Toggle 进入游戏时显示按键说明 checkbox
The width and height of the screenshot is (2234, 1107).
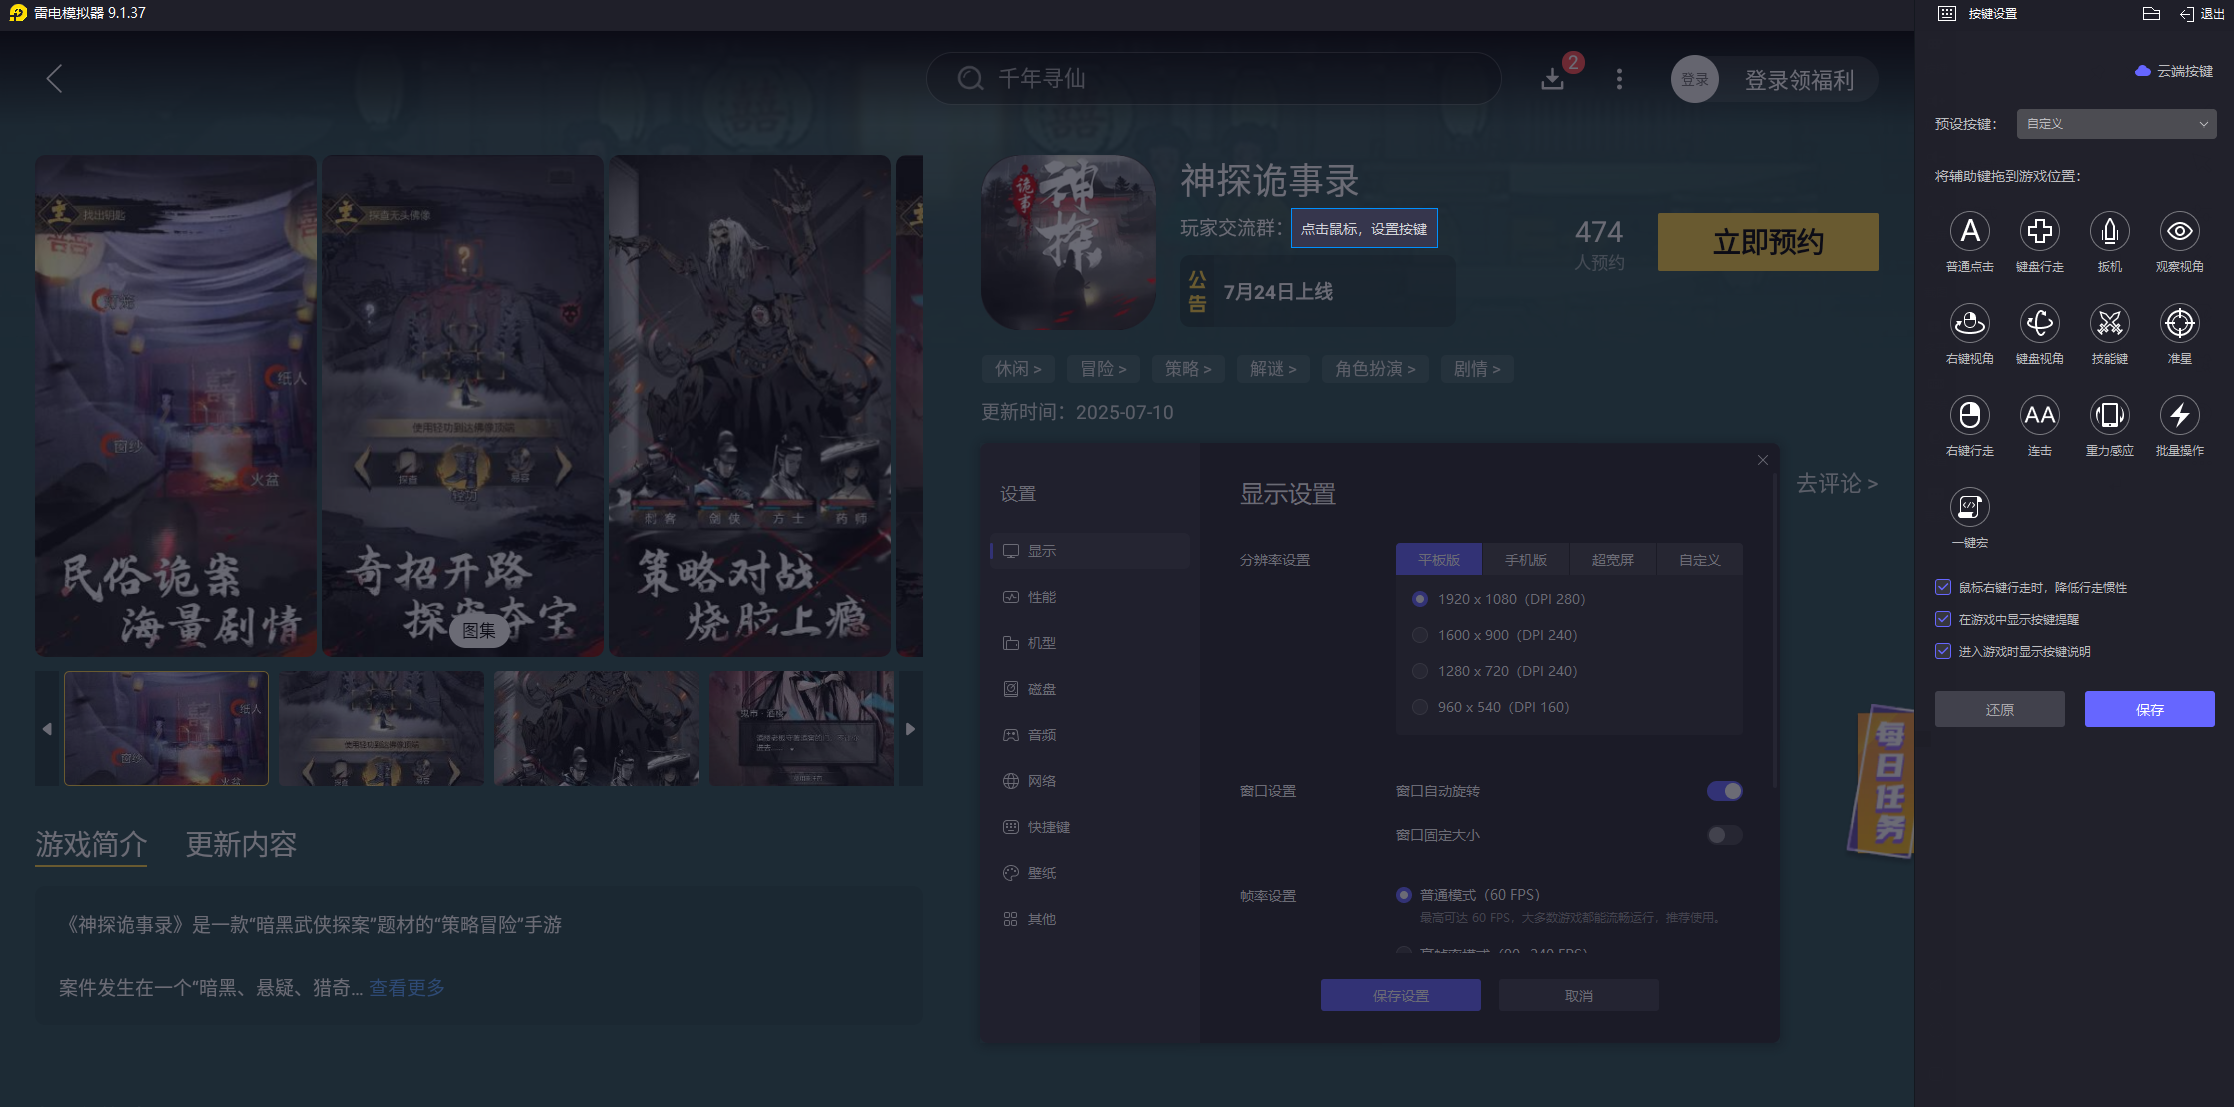(1943, 651)
